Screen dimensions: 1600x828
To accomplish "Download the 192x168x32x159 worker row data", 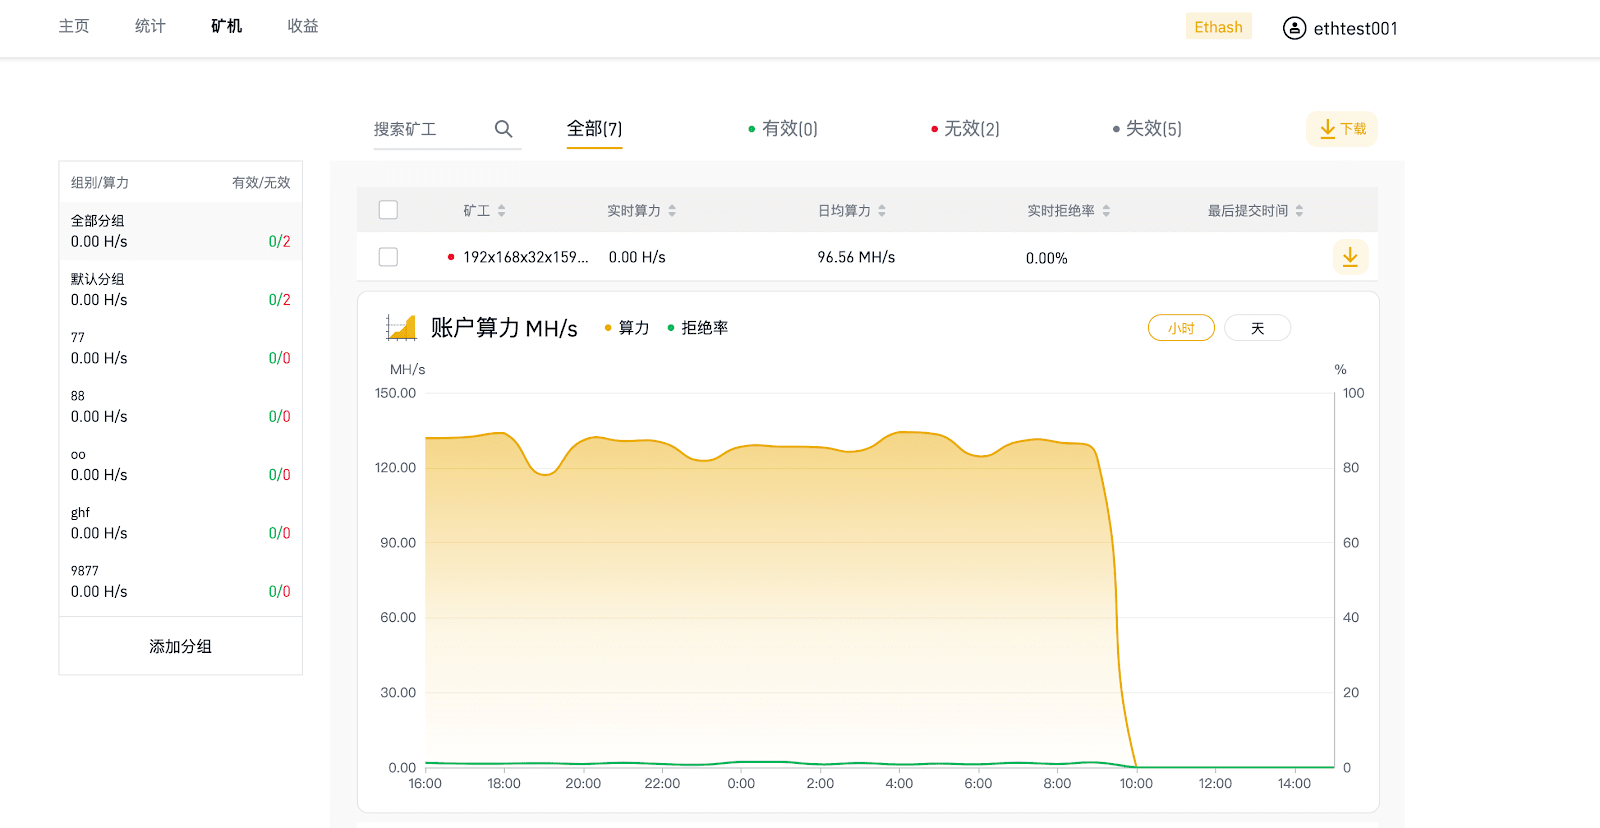I will click(x=1350, y=257).
